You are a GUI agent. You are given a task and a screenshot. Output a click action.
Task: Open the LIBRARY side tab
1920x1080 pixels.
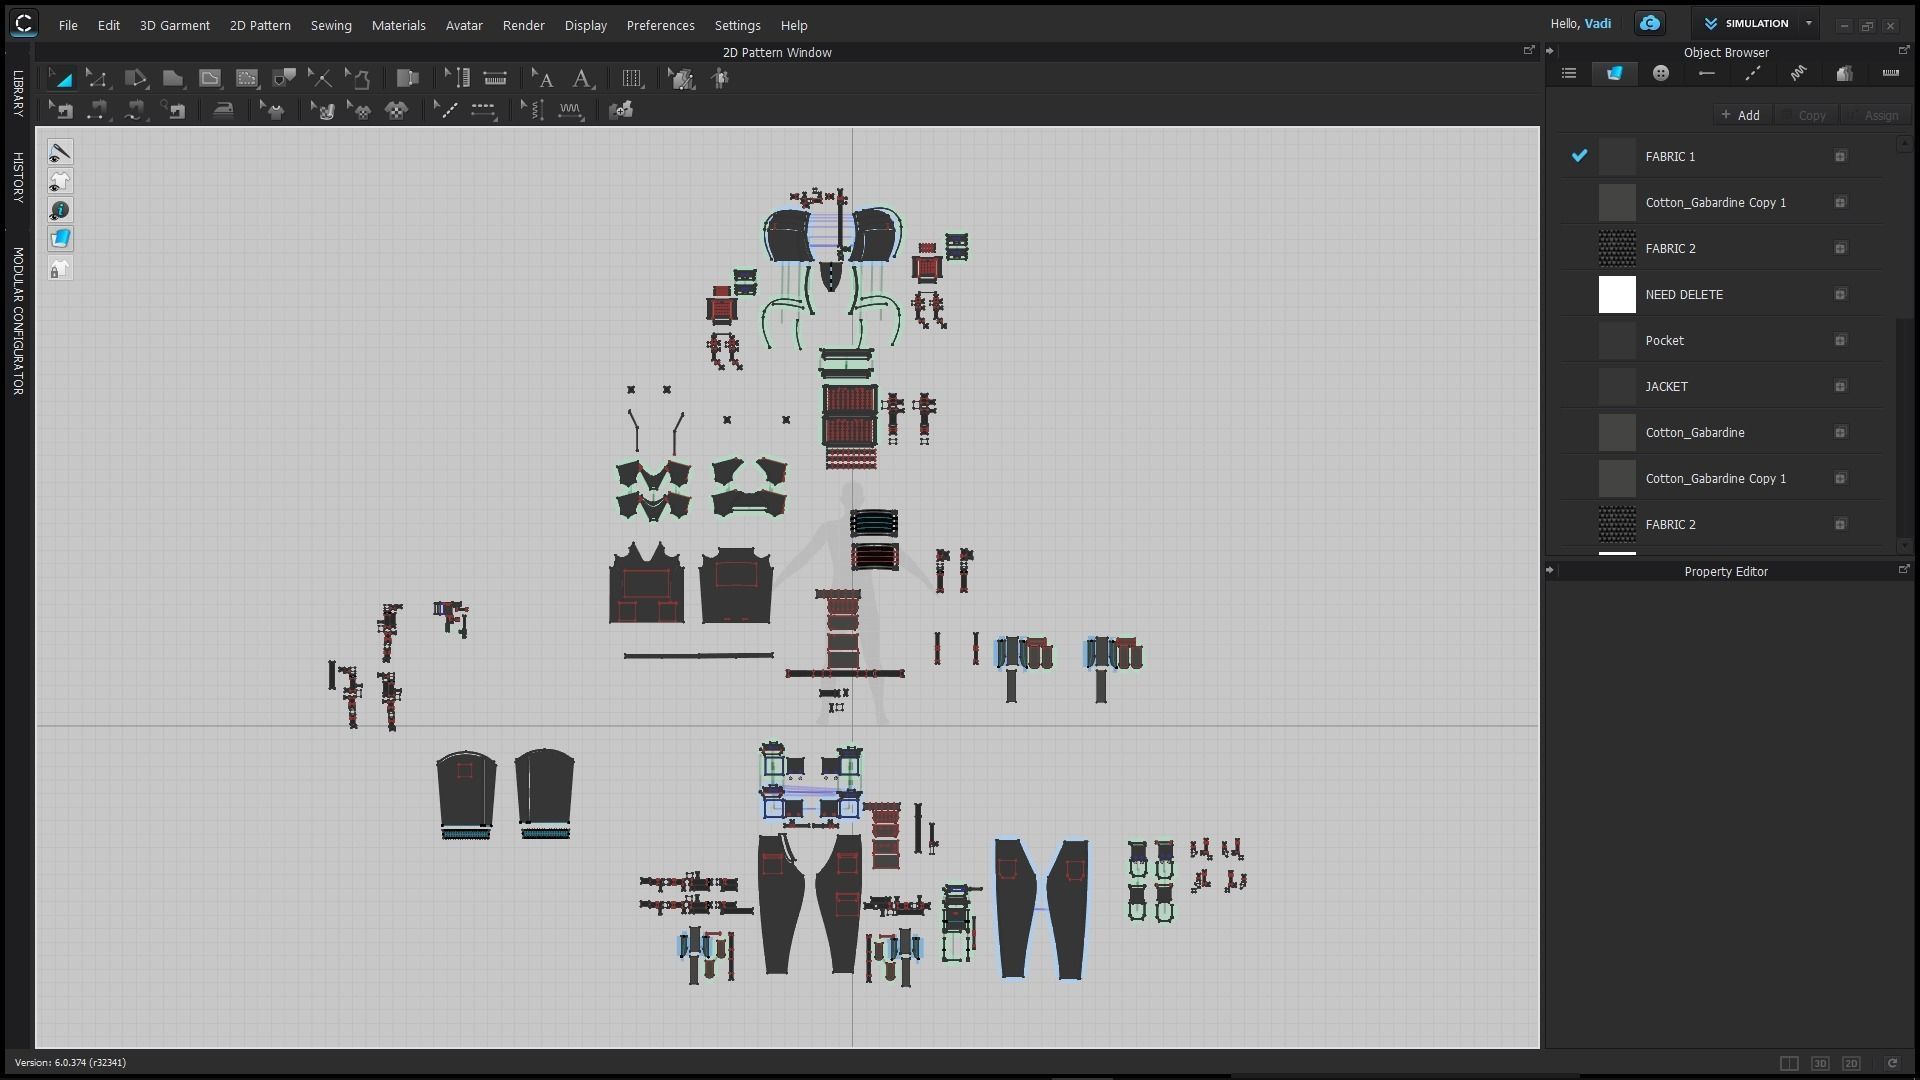pos(17,93)
